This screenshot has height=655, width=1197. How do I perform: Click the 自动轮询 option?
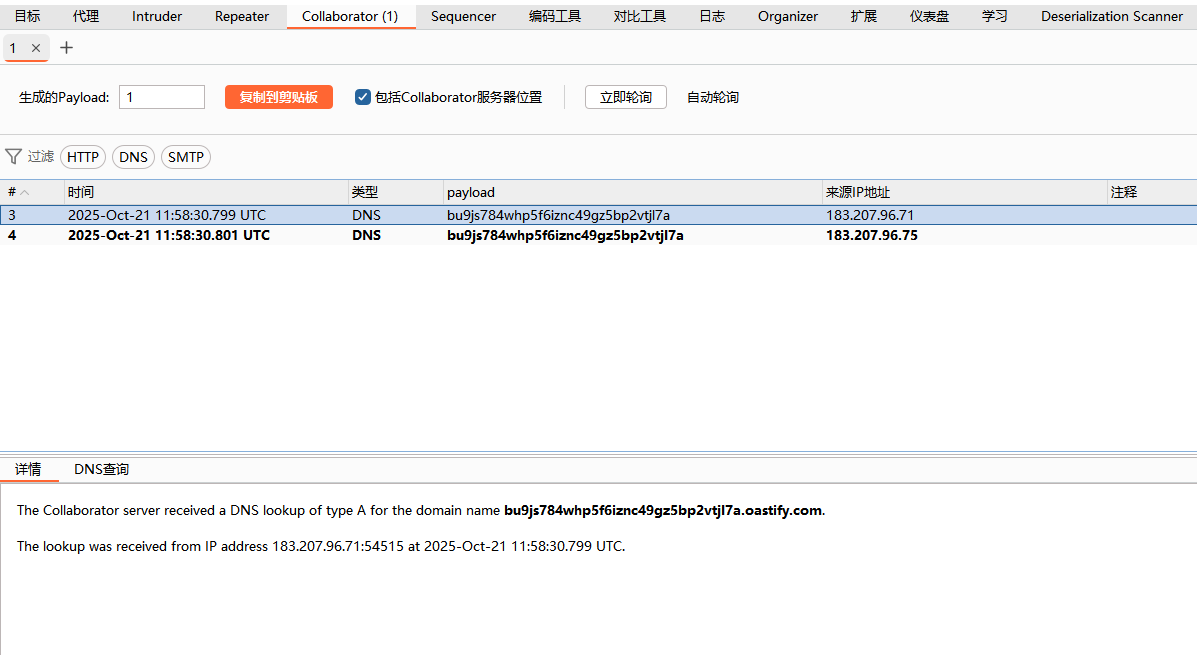point(712,97)
